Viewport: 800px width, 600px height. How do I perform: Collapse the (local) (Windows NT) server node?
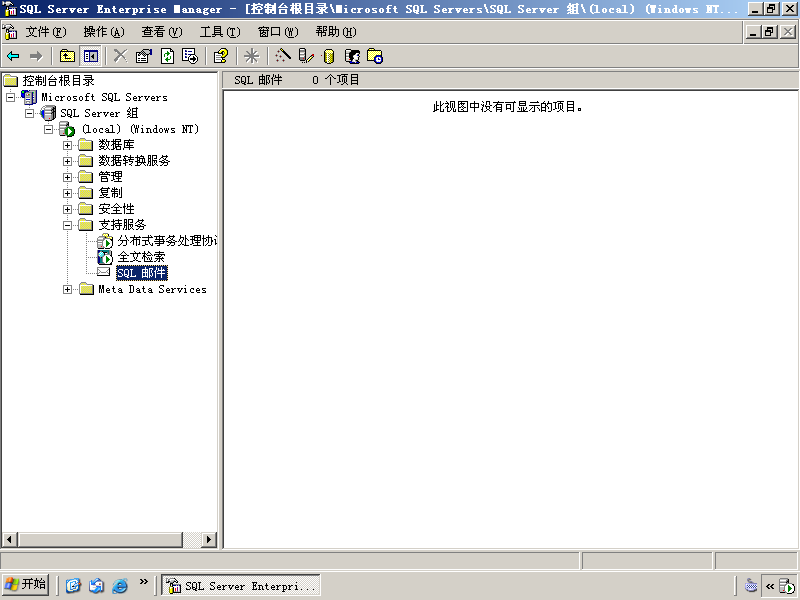coord(48,129)
